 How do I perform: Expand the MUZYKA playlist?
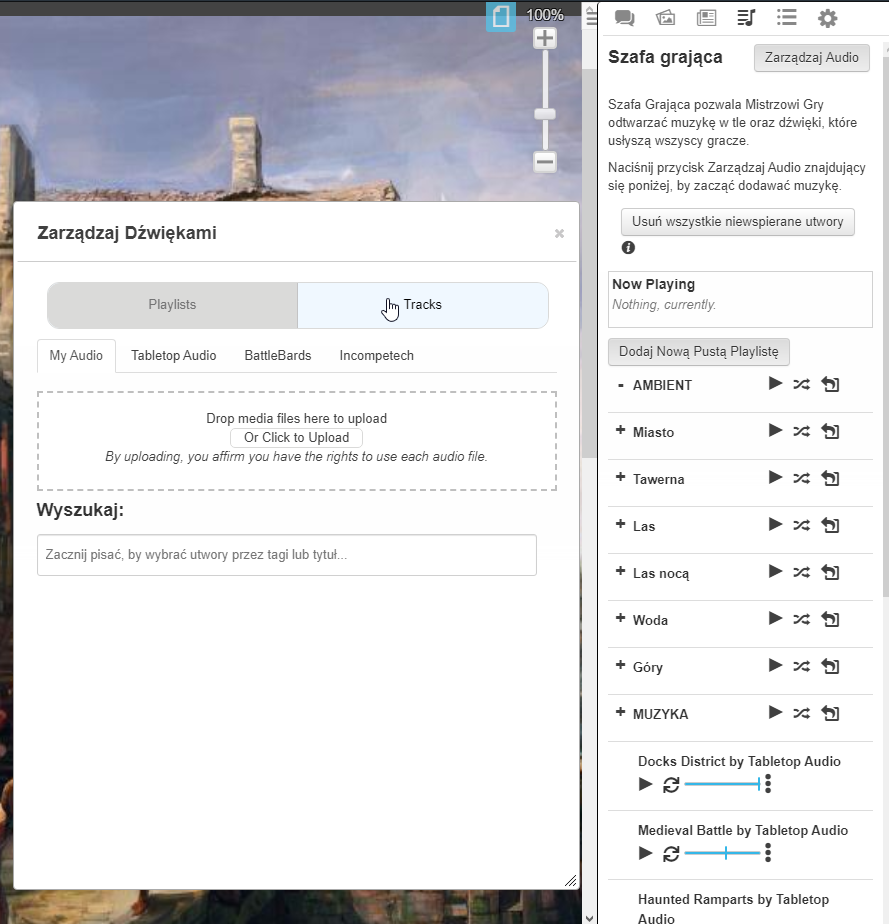coord(620,712)
